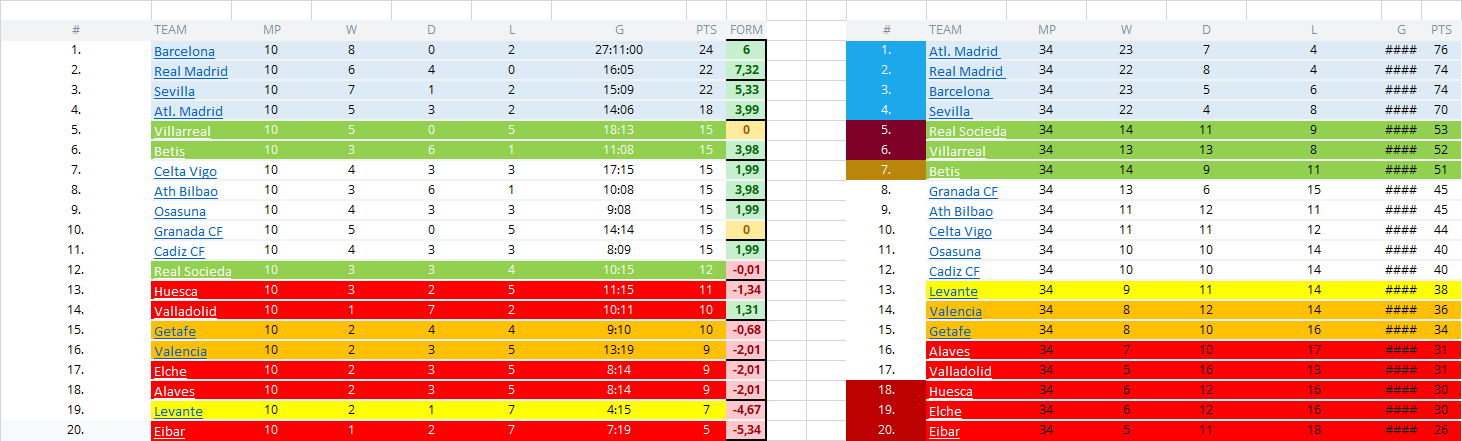Select points cell '70'
Screen dimensions: 1462x441
1441,111
